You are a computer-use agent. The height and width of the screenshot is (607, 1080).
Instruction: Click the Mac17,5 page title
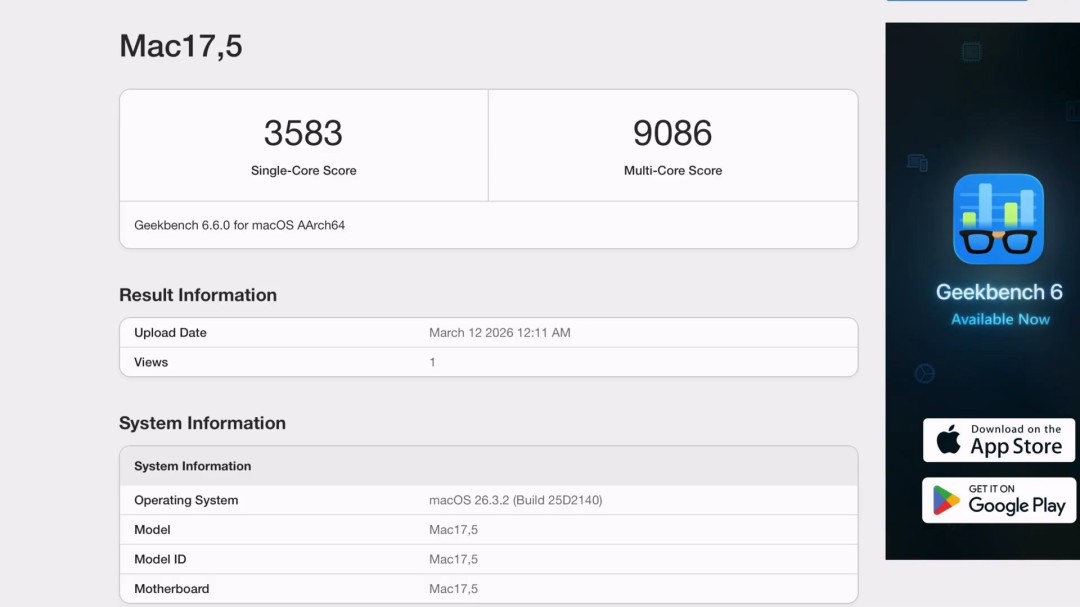(x=181, y=46)
